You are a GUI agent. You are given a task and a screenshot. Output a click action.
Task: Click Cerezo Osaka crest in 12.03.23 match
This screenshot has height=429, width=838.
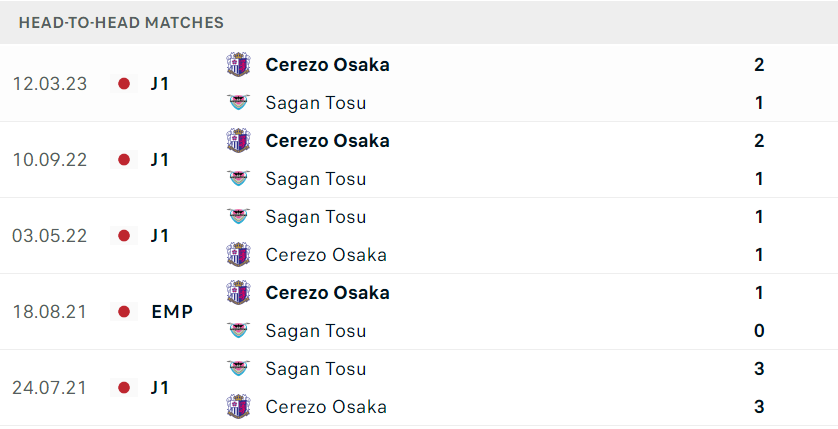238,65
